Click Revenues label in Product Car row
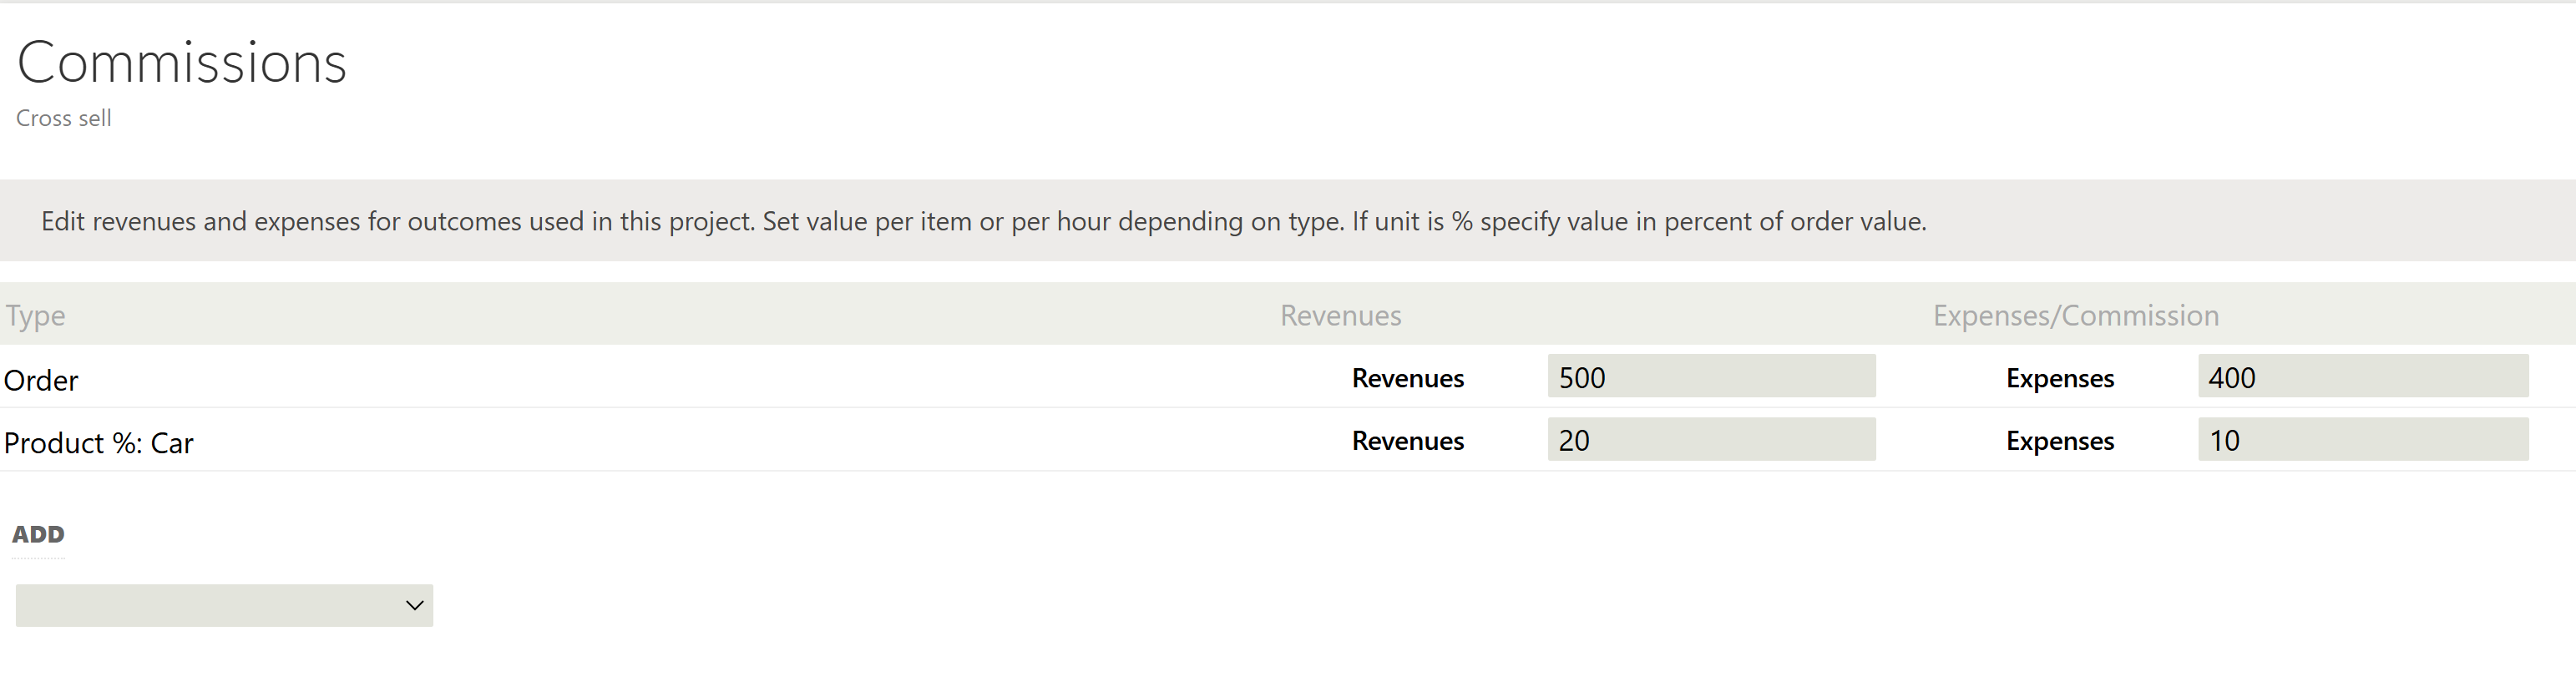The image size is (2576, 697). click(1407, 441)
